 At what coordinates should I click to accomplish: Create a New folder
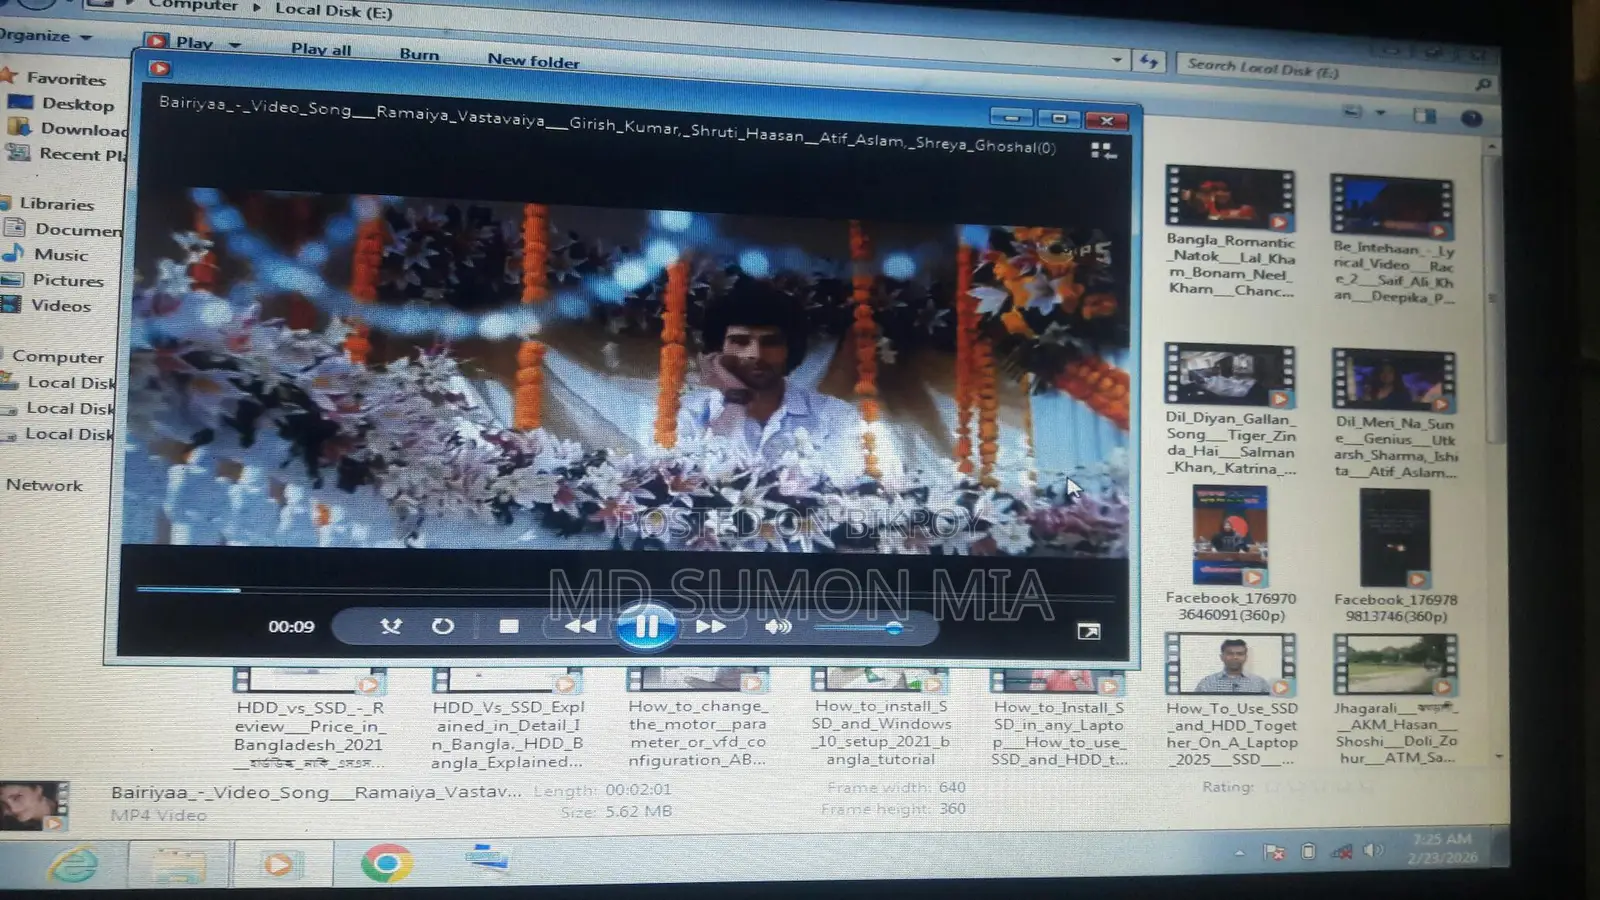[x=533, y=61]
